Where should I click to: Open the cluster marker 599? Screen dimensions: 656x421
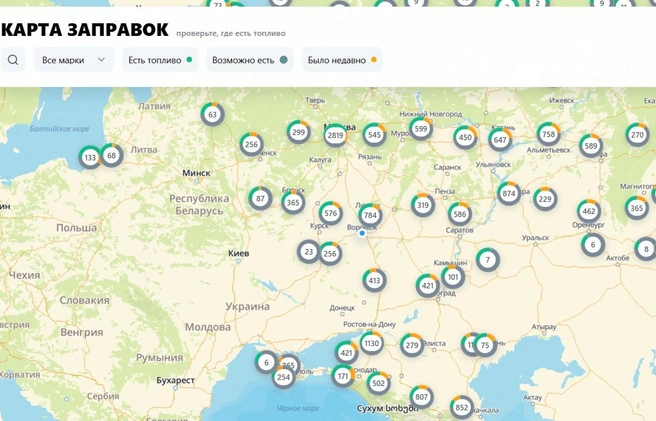[421, 129]
